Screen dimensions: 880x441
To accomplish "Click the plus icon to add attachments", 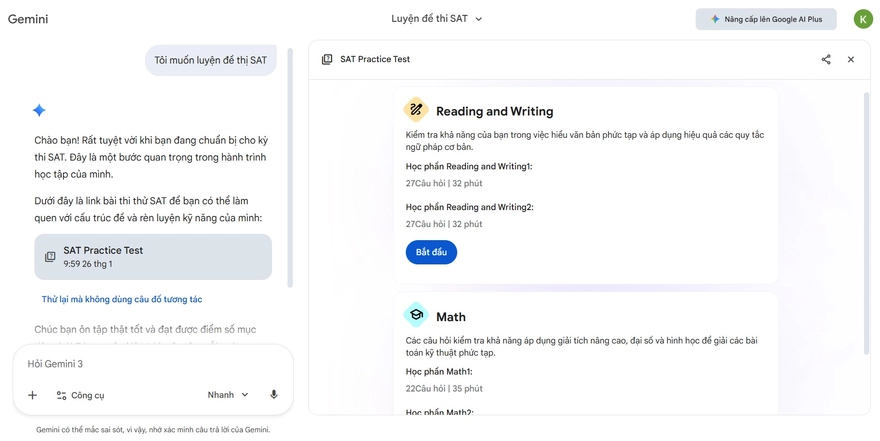I will click(x=33, y=395).
